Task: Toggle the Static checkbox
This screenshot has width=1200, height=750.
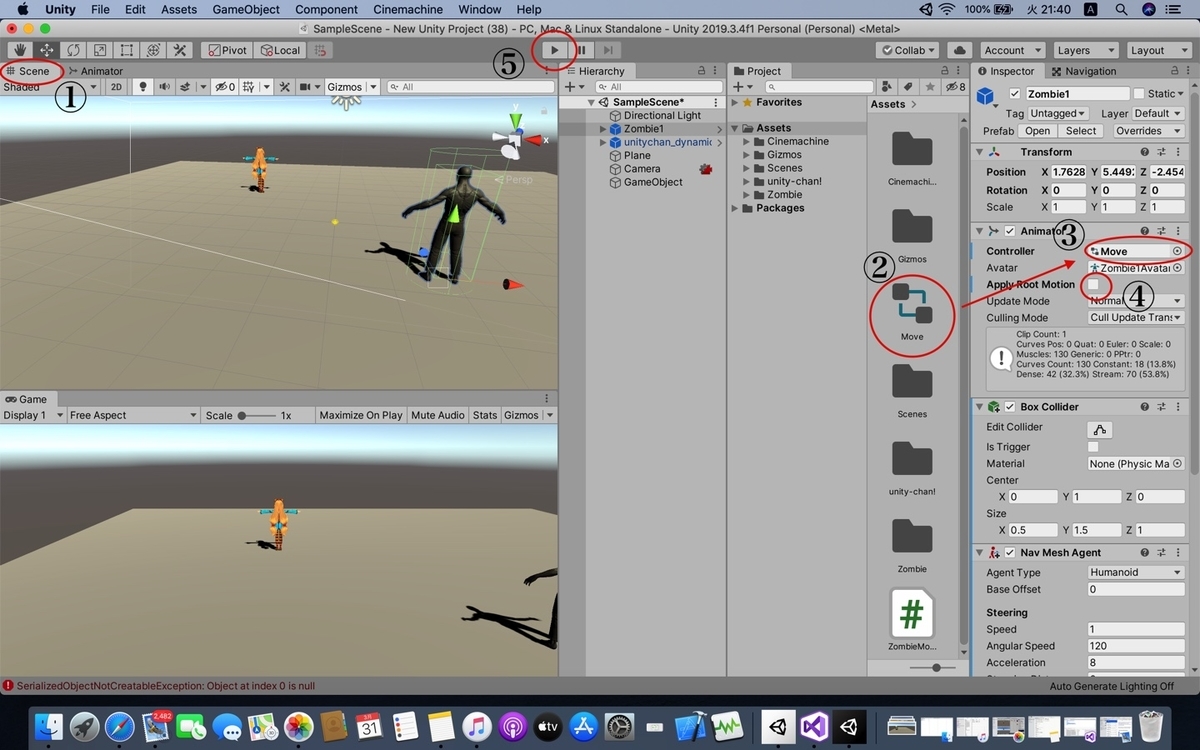Action: click(1139, 94)
